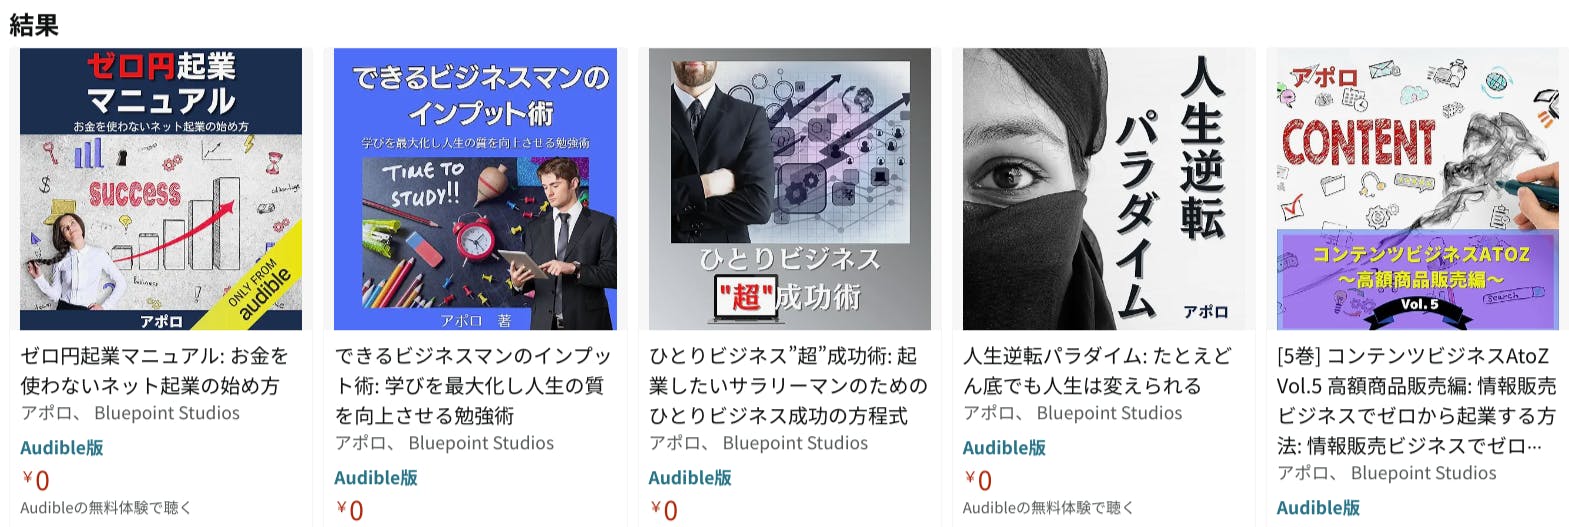Click title link ひとりビジネス"超"成功術
This screenshot has width=1569, height=527.
(x=788, y=385)
